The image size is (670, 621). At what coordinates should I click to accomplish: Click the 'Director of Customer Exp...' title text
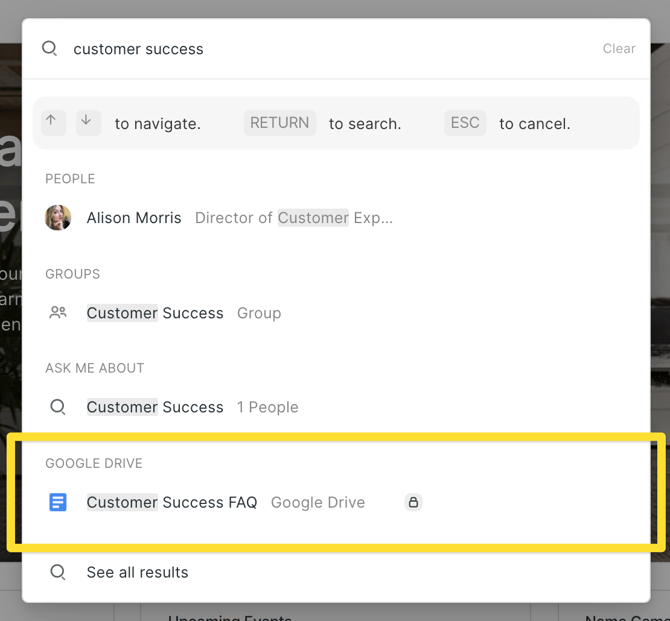click(x=293, y=218)
